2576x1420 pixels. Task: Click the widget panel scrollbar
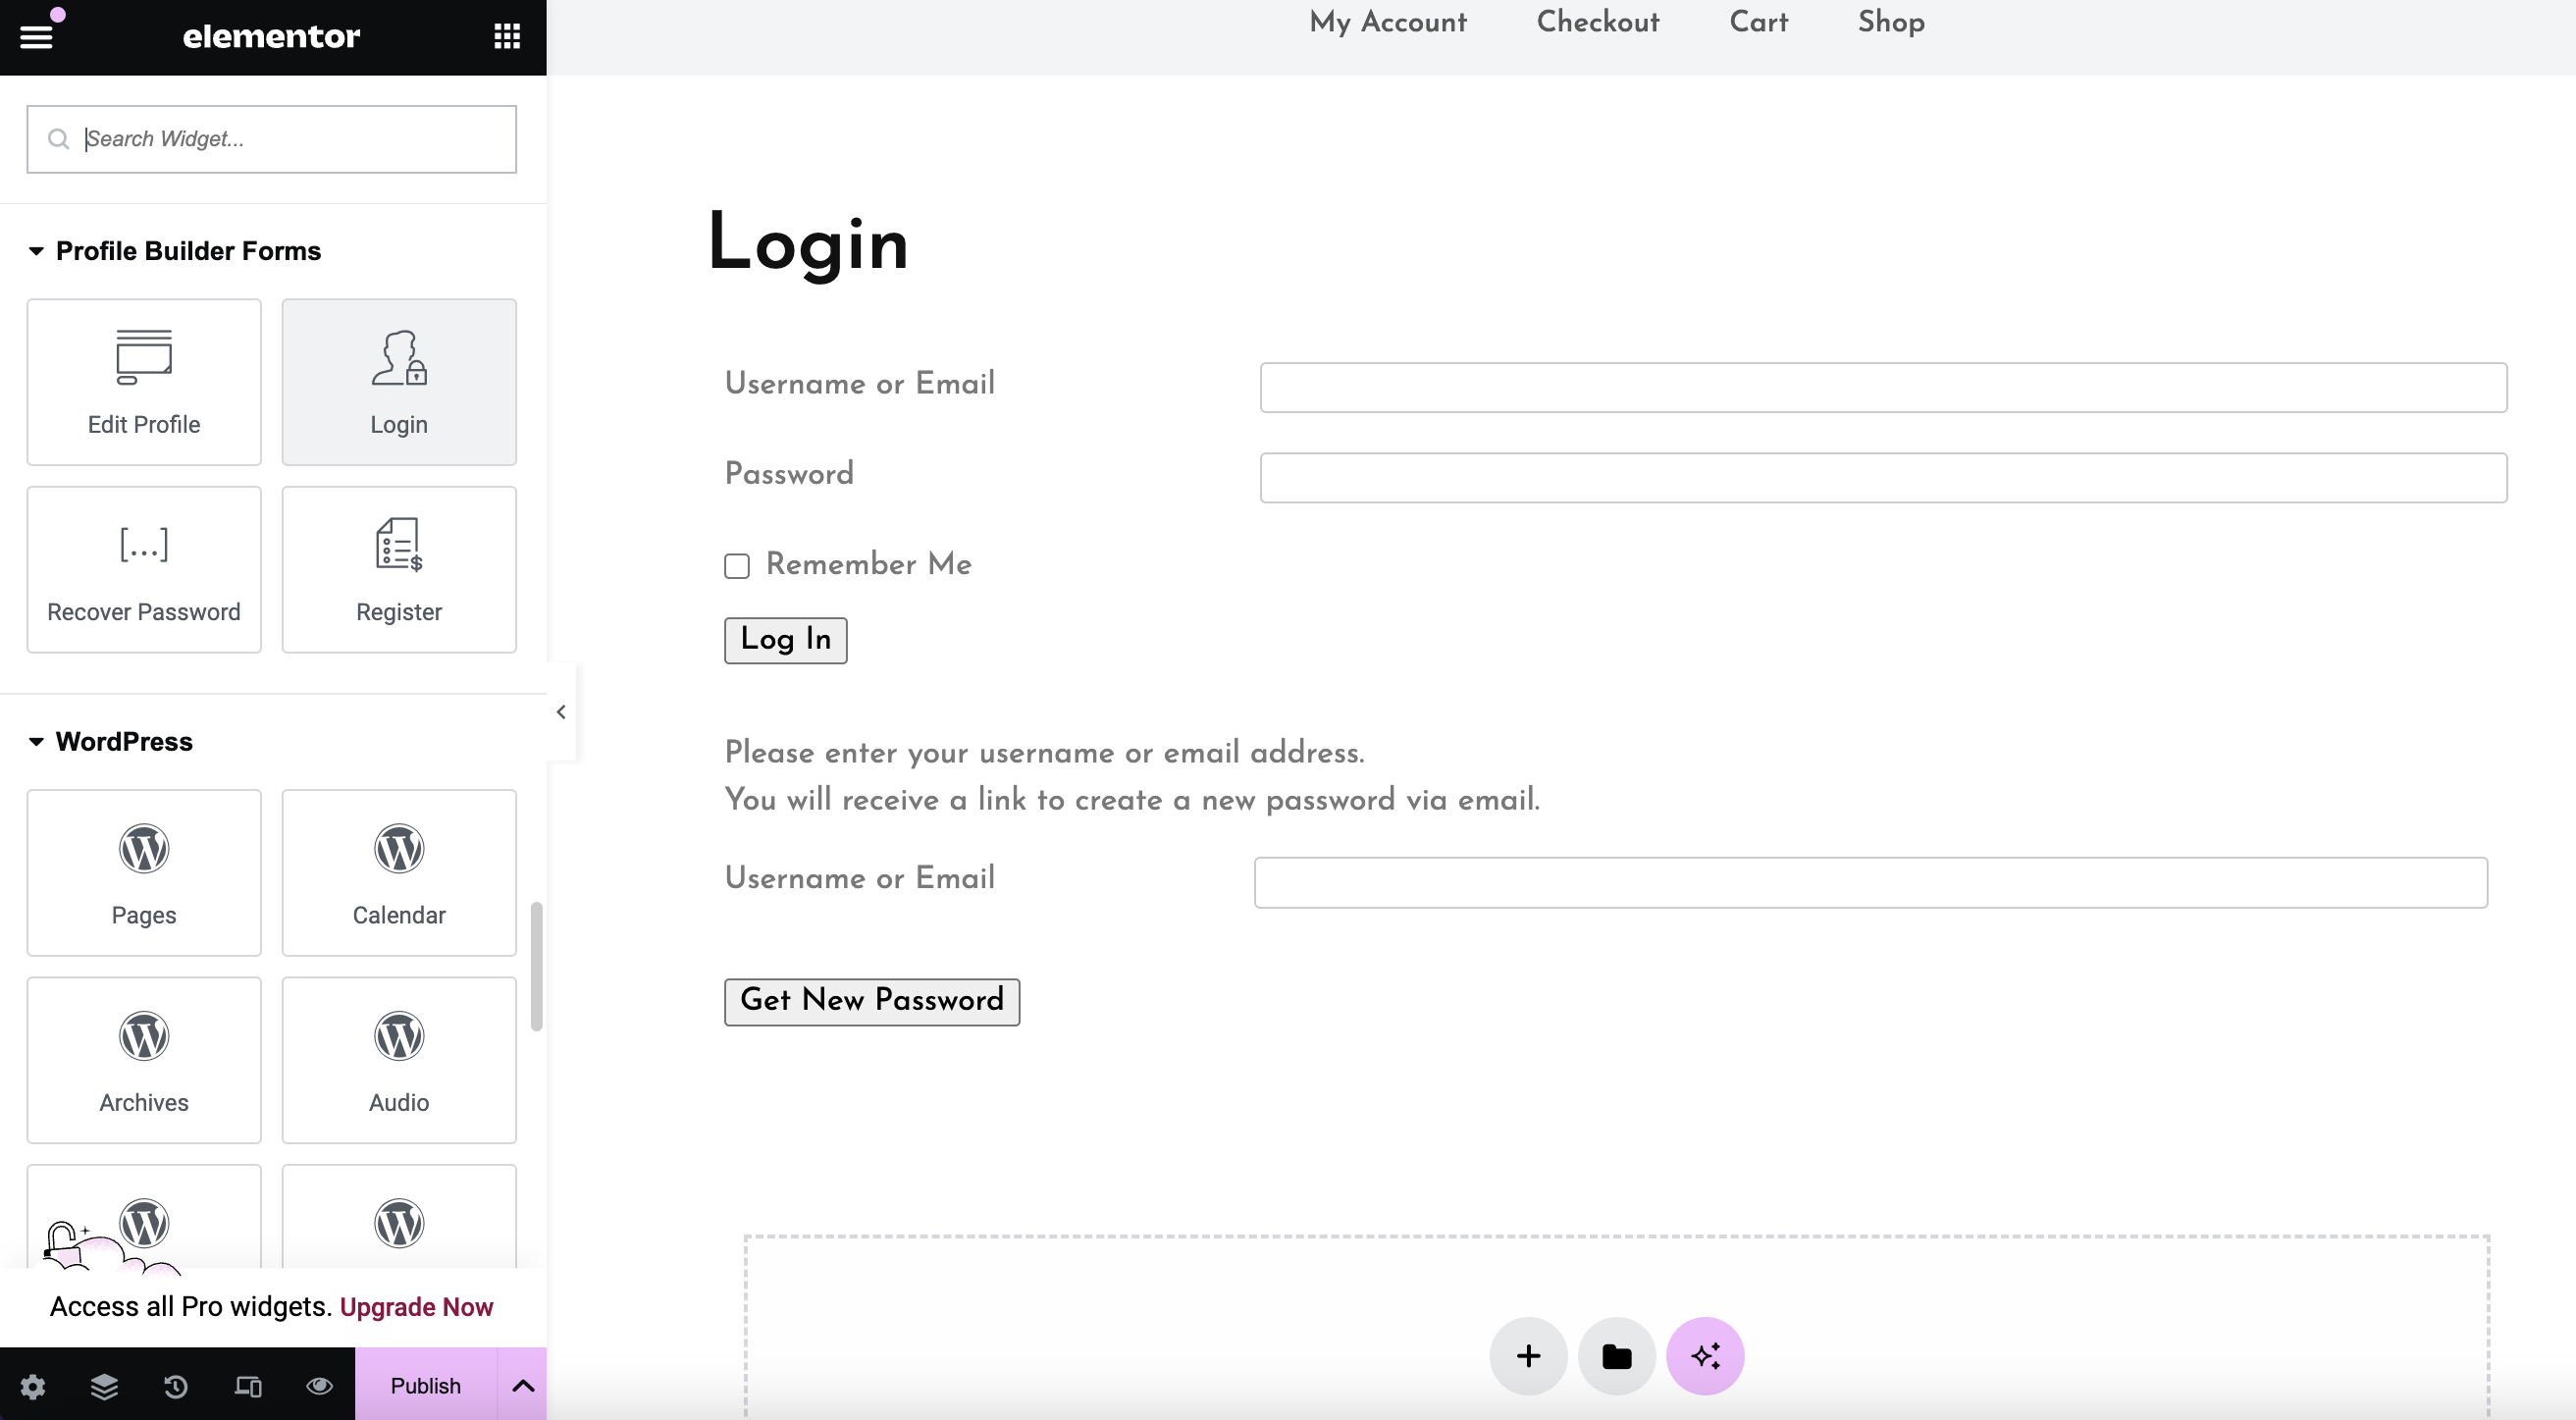[537, 966]
